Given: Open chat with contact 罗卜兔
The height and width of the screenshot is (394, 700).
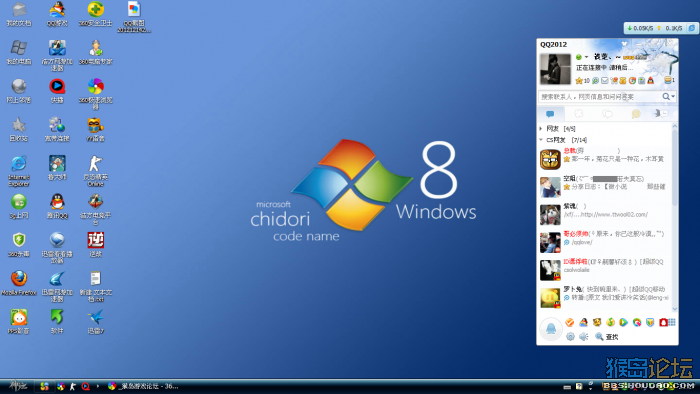Looking at the screenshot, I should pos(604,298).
